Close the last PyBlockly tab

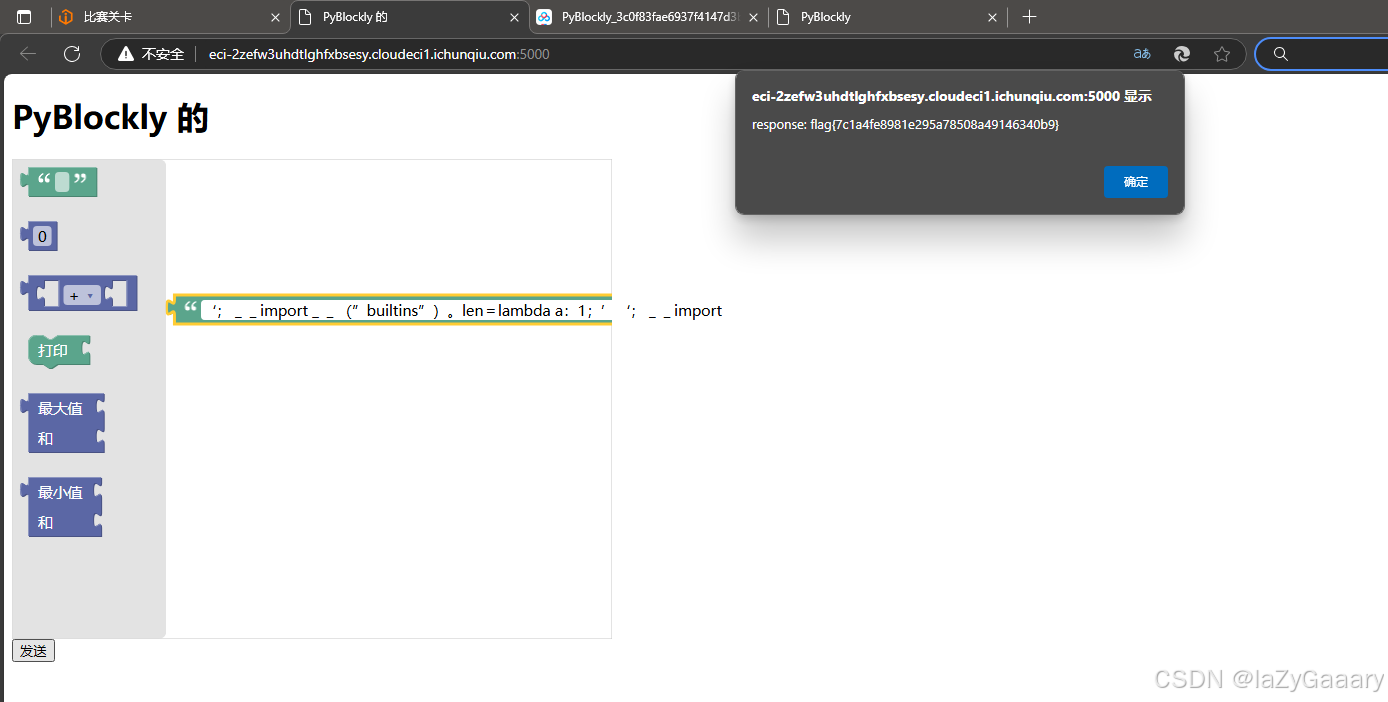point(992,17)
